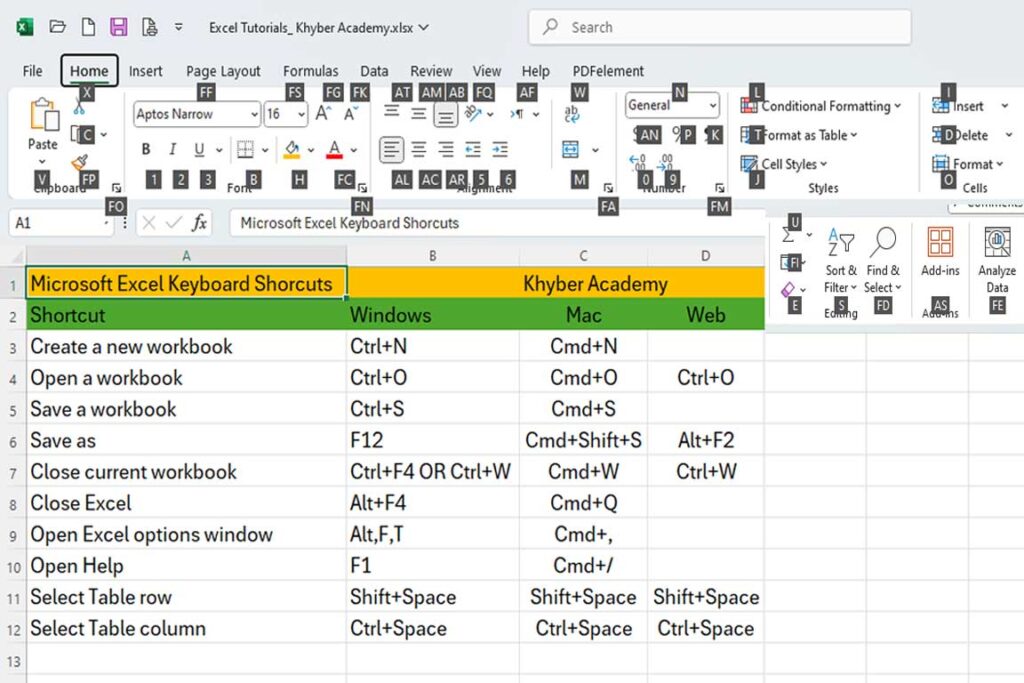Open the Paste options arrow
1024x683 pixels.
point(42,161)
